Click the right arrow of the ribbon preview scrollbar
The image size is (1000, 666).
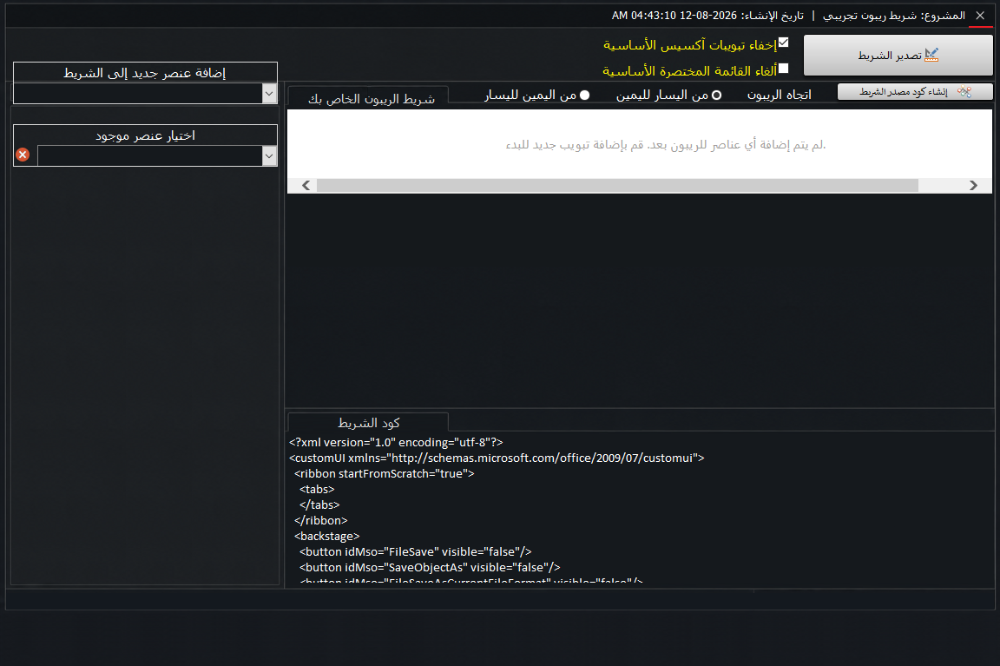click(x=973, y=186)
